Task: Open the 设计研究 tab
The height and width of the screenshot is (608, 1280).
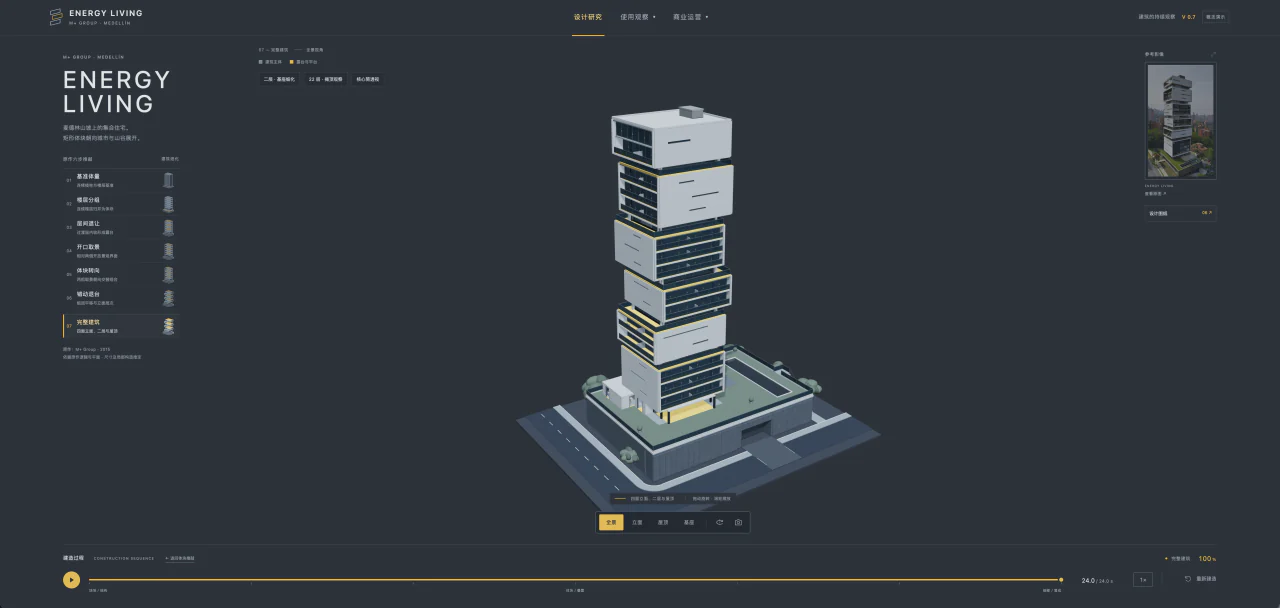Action: point(588,17)
